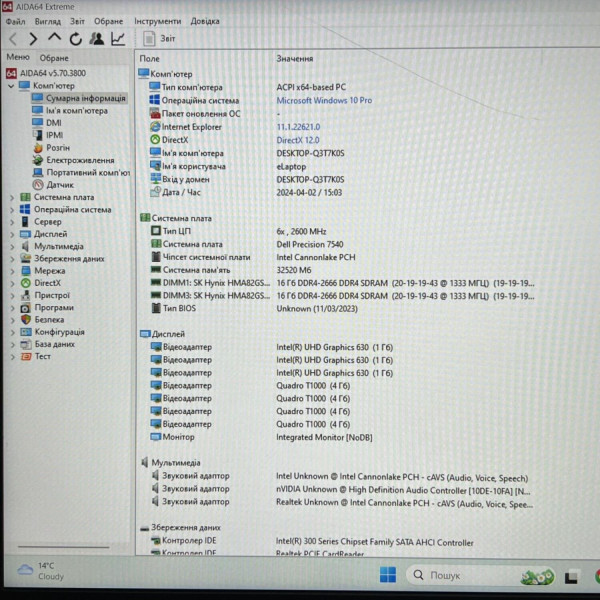600x600 pixels.
Task: Expand the Дисплей tree node
Action: pyautogui.click(x=12, y=235)
